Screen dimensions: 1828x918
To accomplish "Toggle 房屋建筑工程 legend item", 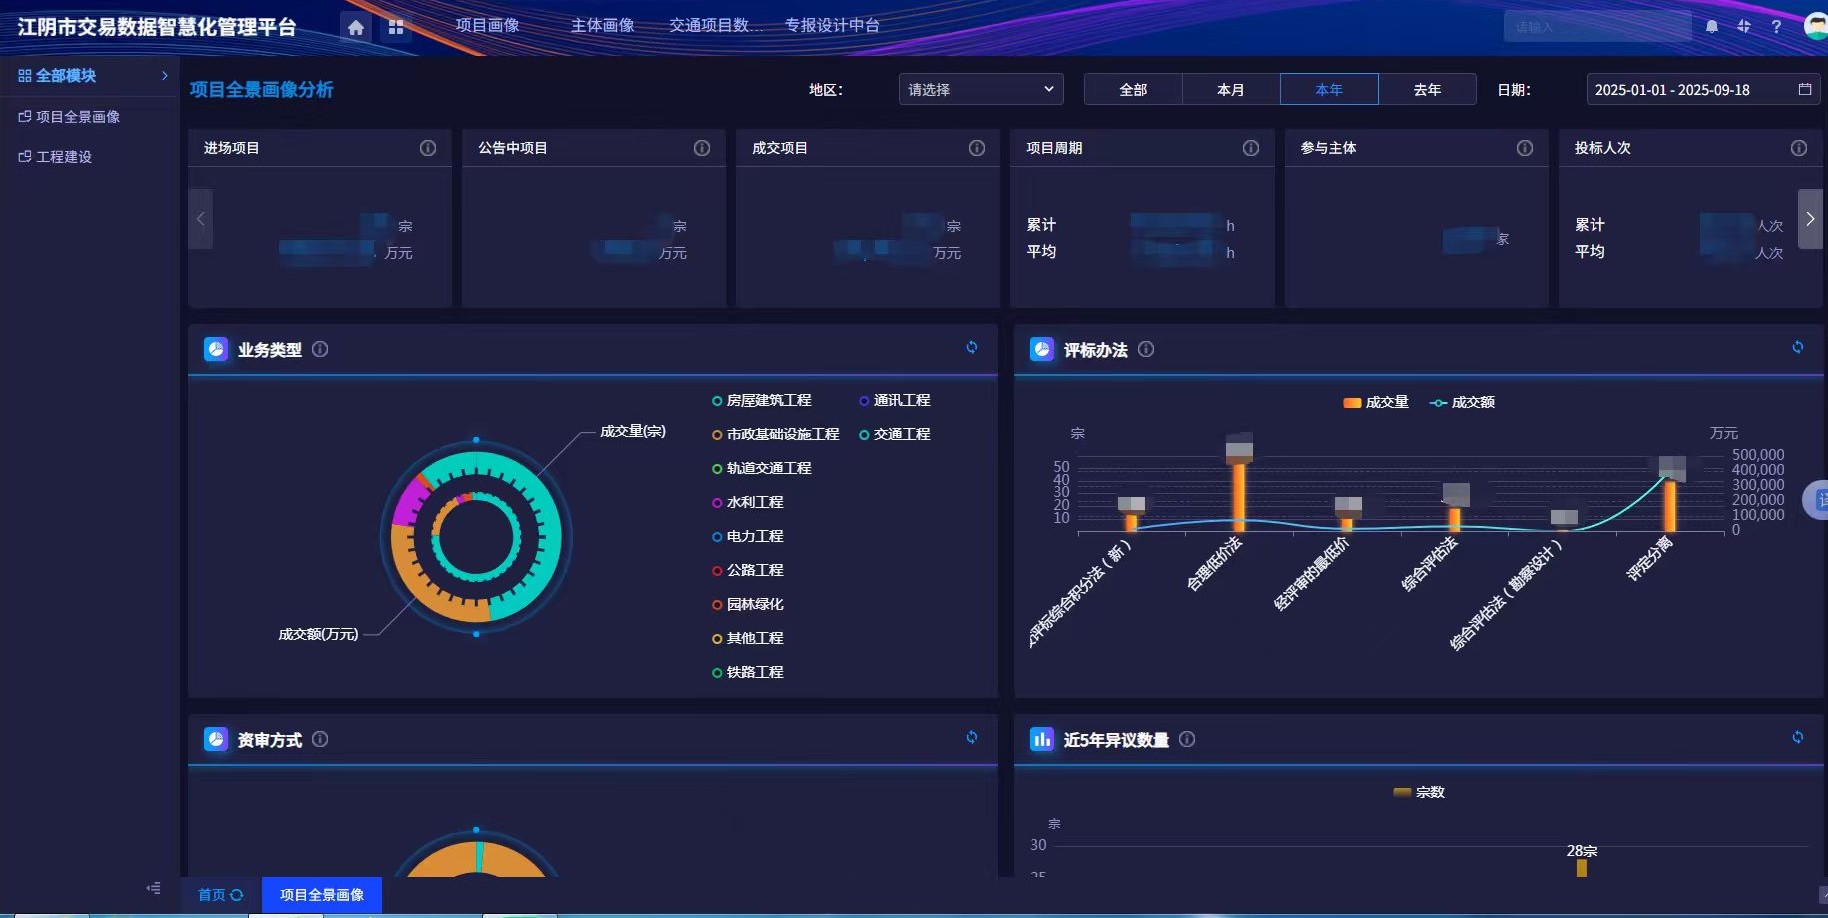I will [x=762, y=400].
